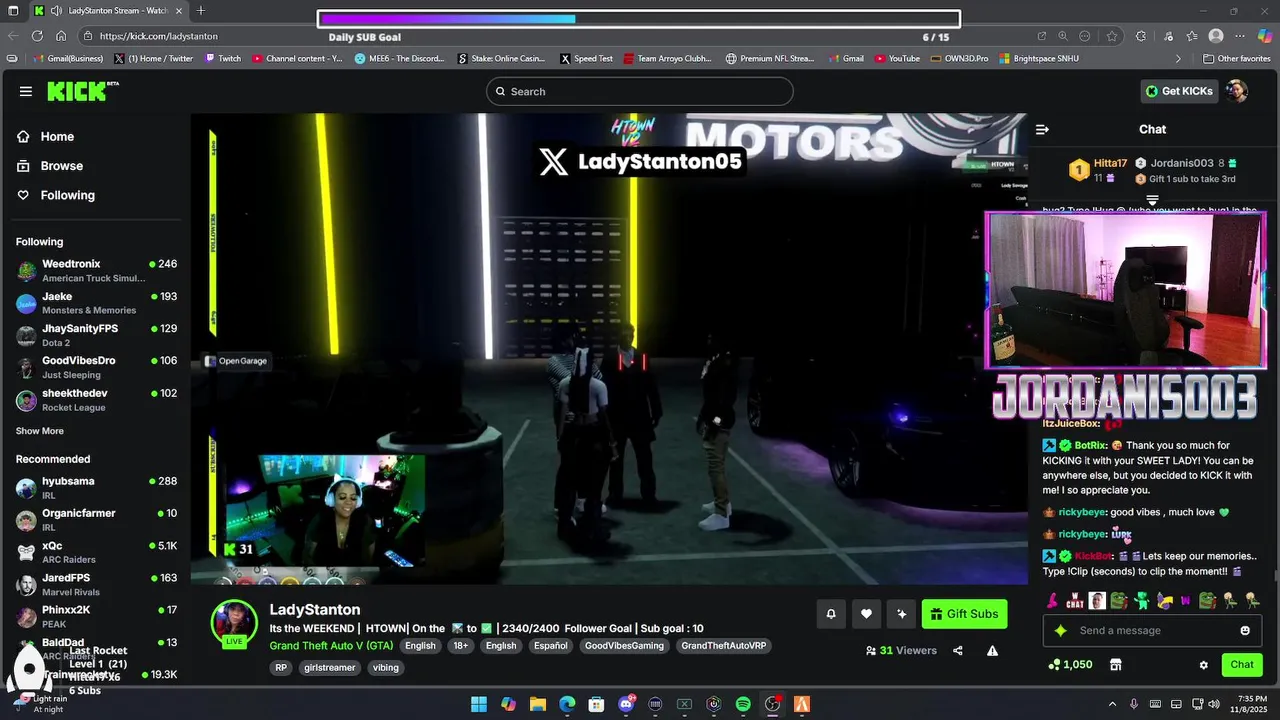Expand Following list with Show More
Screen dimensions: 1280x720
40,431
